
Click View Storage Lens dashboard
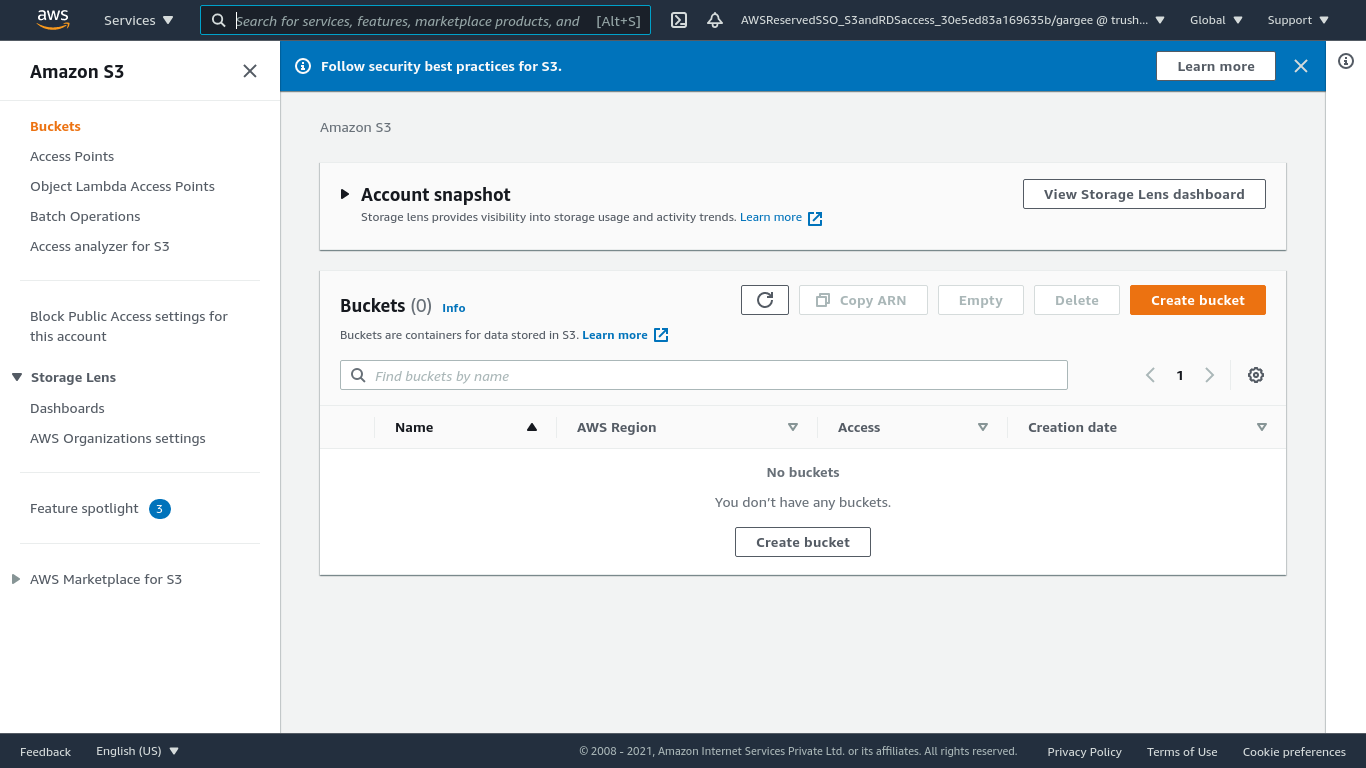[x=1144, y=194]
